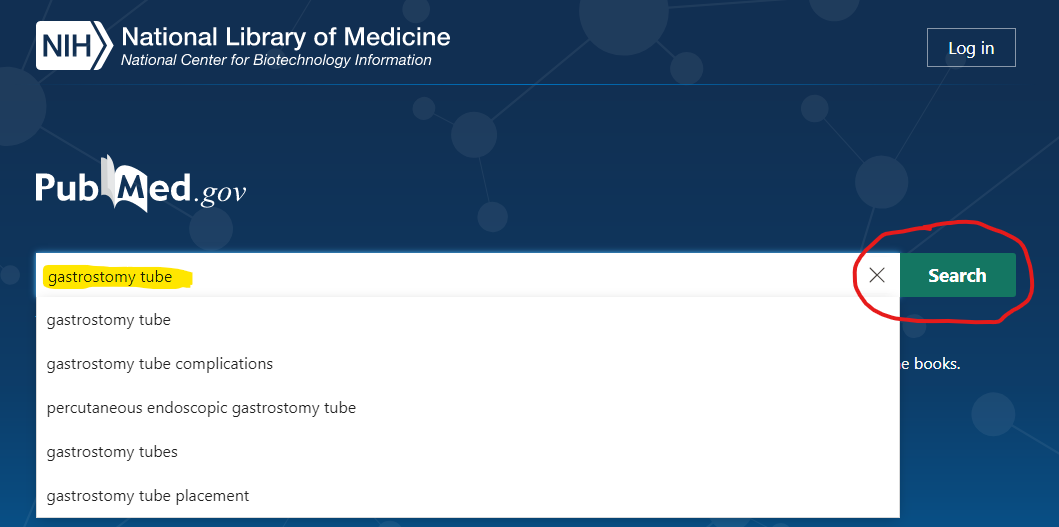Click the .gov part of PubMed logo
Screen dimensions: 1059x527
220,193
